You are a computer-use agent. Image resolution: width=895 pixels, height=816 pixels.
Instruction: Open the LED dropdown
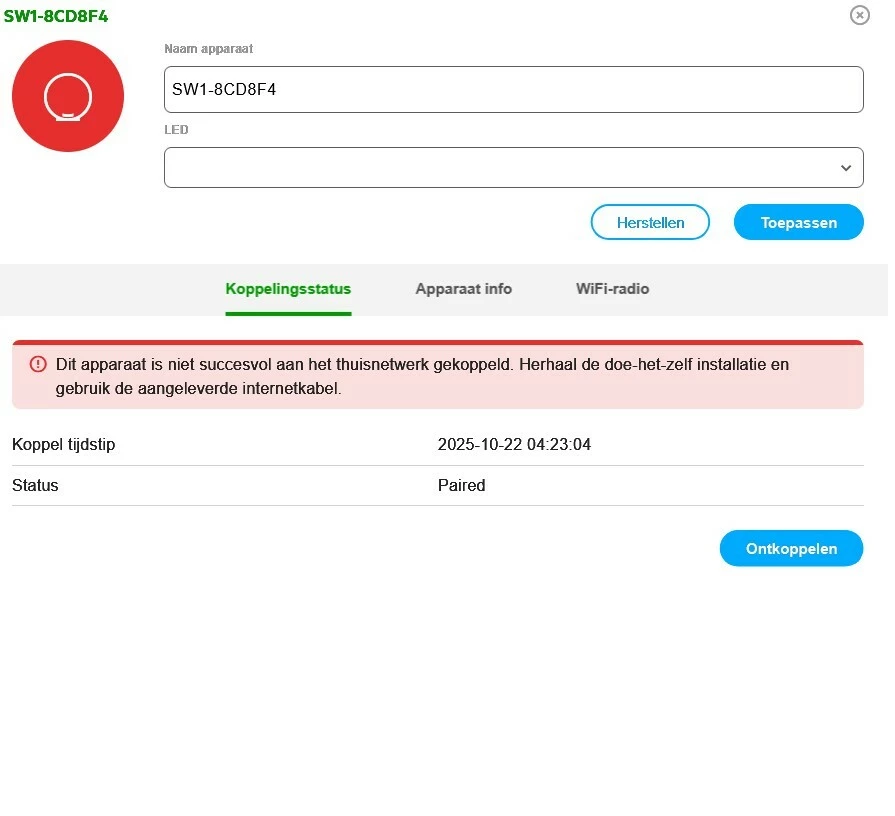coord(514,168)
